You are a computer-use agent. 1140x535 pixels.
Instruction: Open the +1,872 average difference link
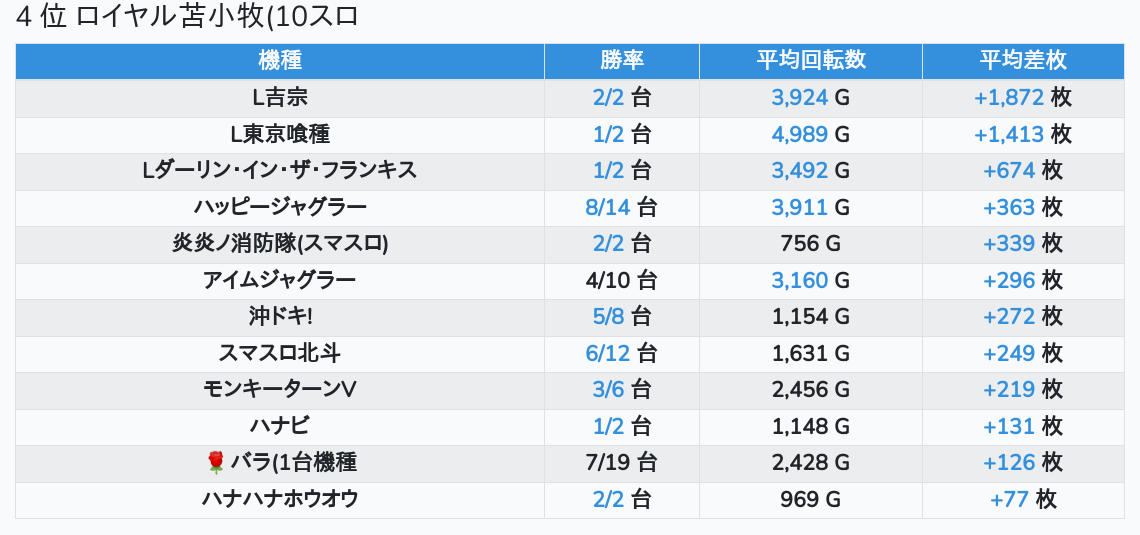(x=1008, y=98)
